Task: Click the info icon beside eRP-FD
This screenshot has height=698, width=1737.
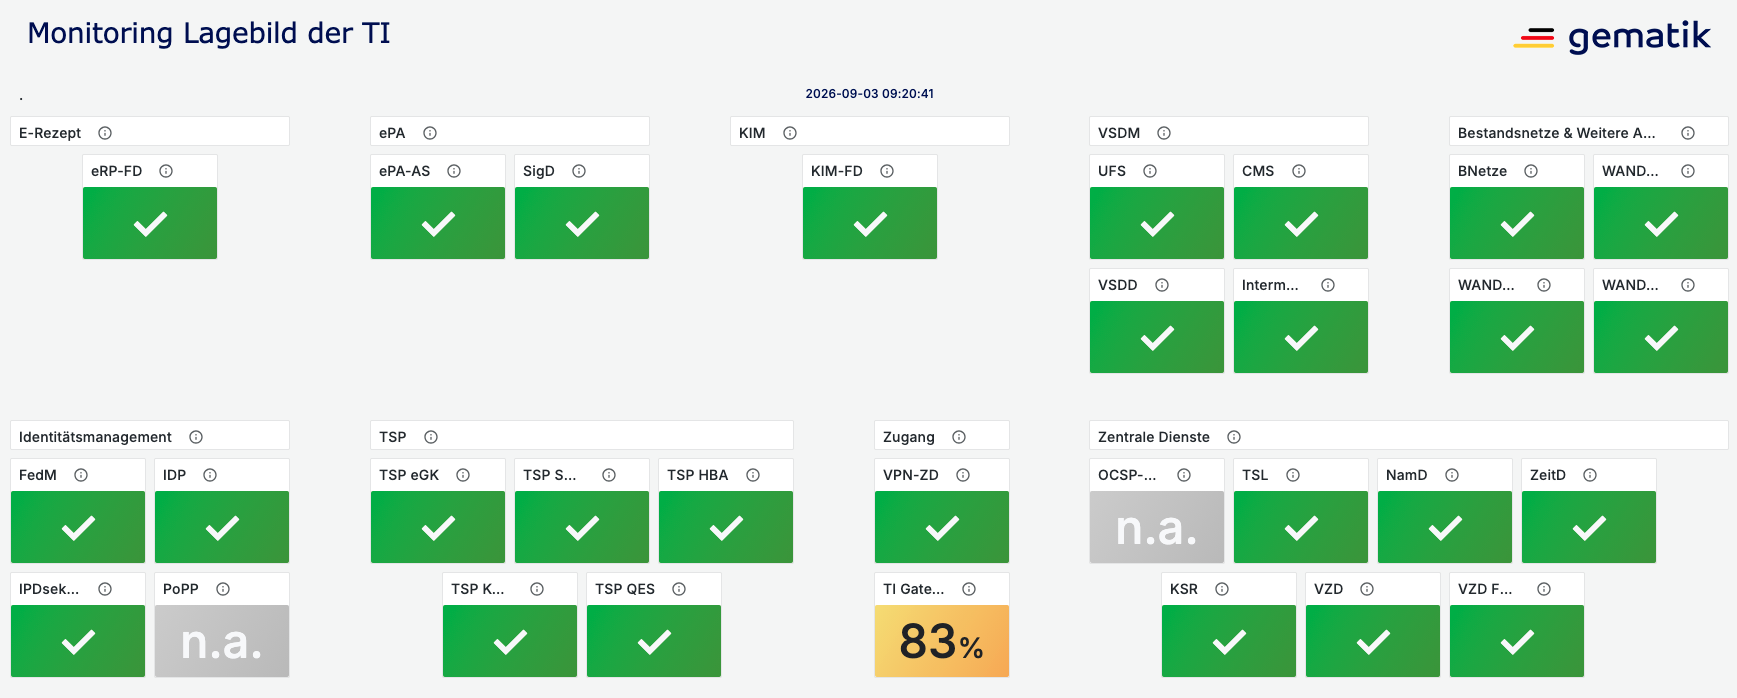Action: click(166, 171)
